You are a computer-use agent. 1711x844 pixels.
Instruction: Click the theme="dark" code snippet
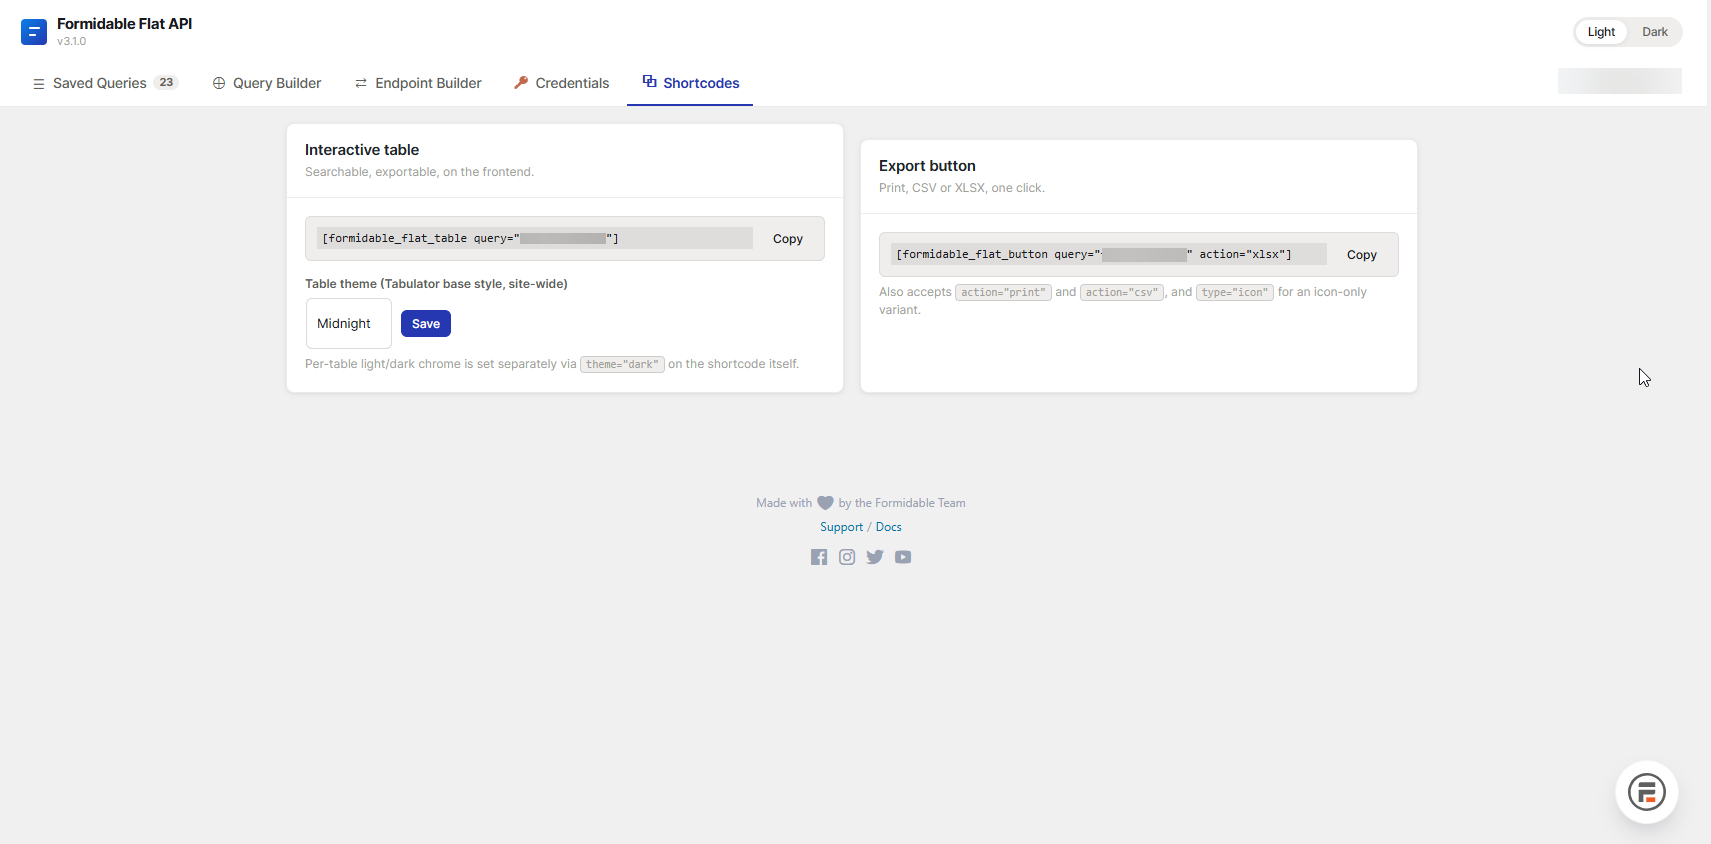point(622,364)
